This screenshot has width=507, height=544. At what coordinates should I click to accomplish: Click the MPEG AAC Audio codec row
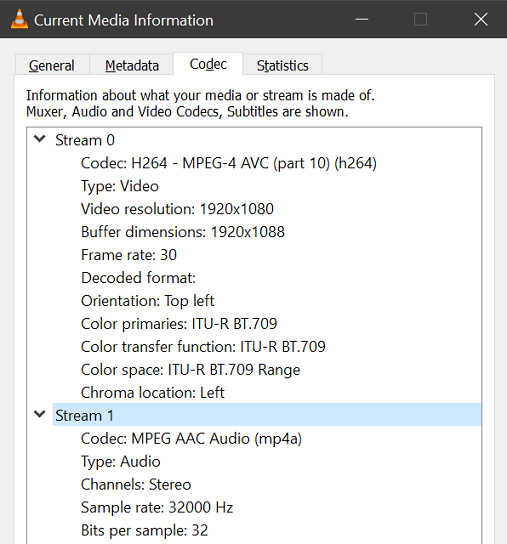(x=191, y=439)
